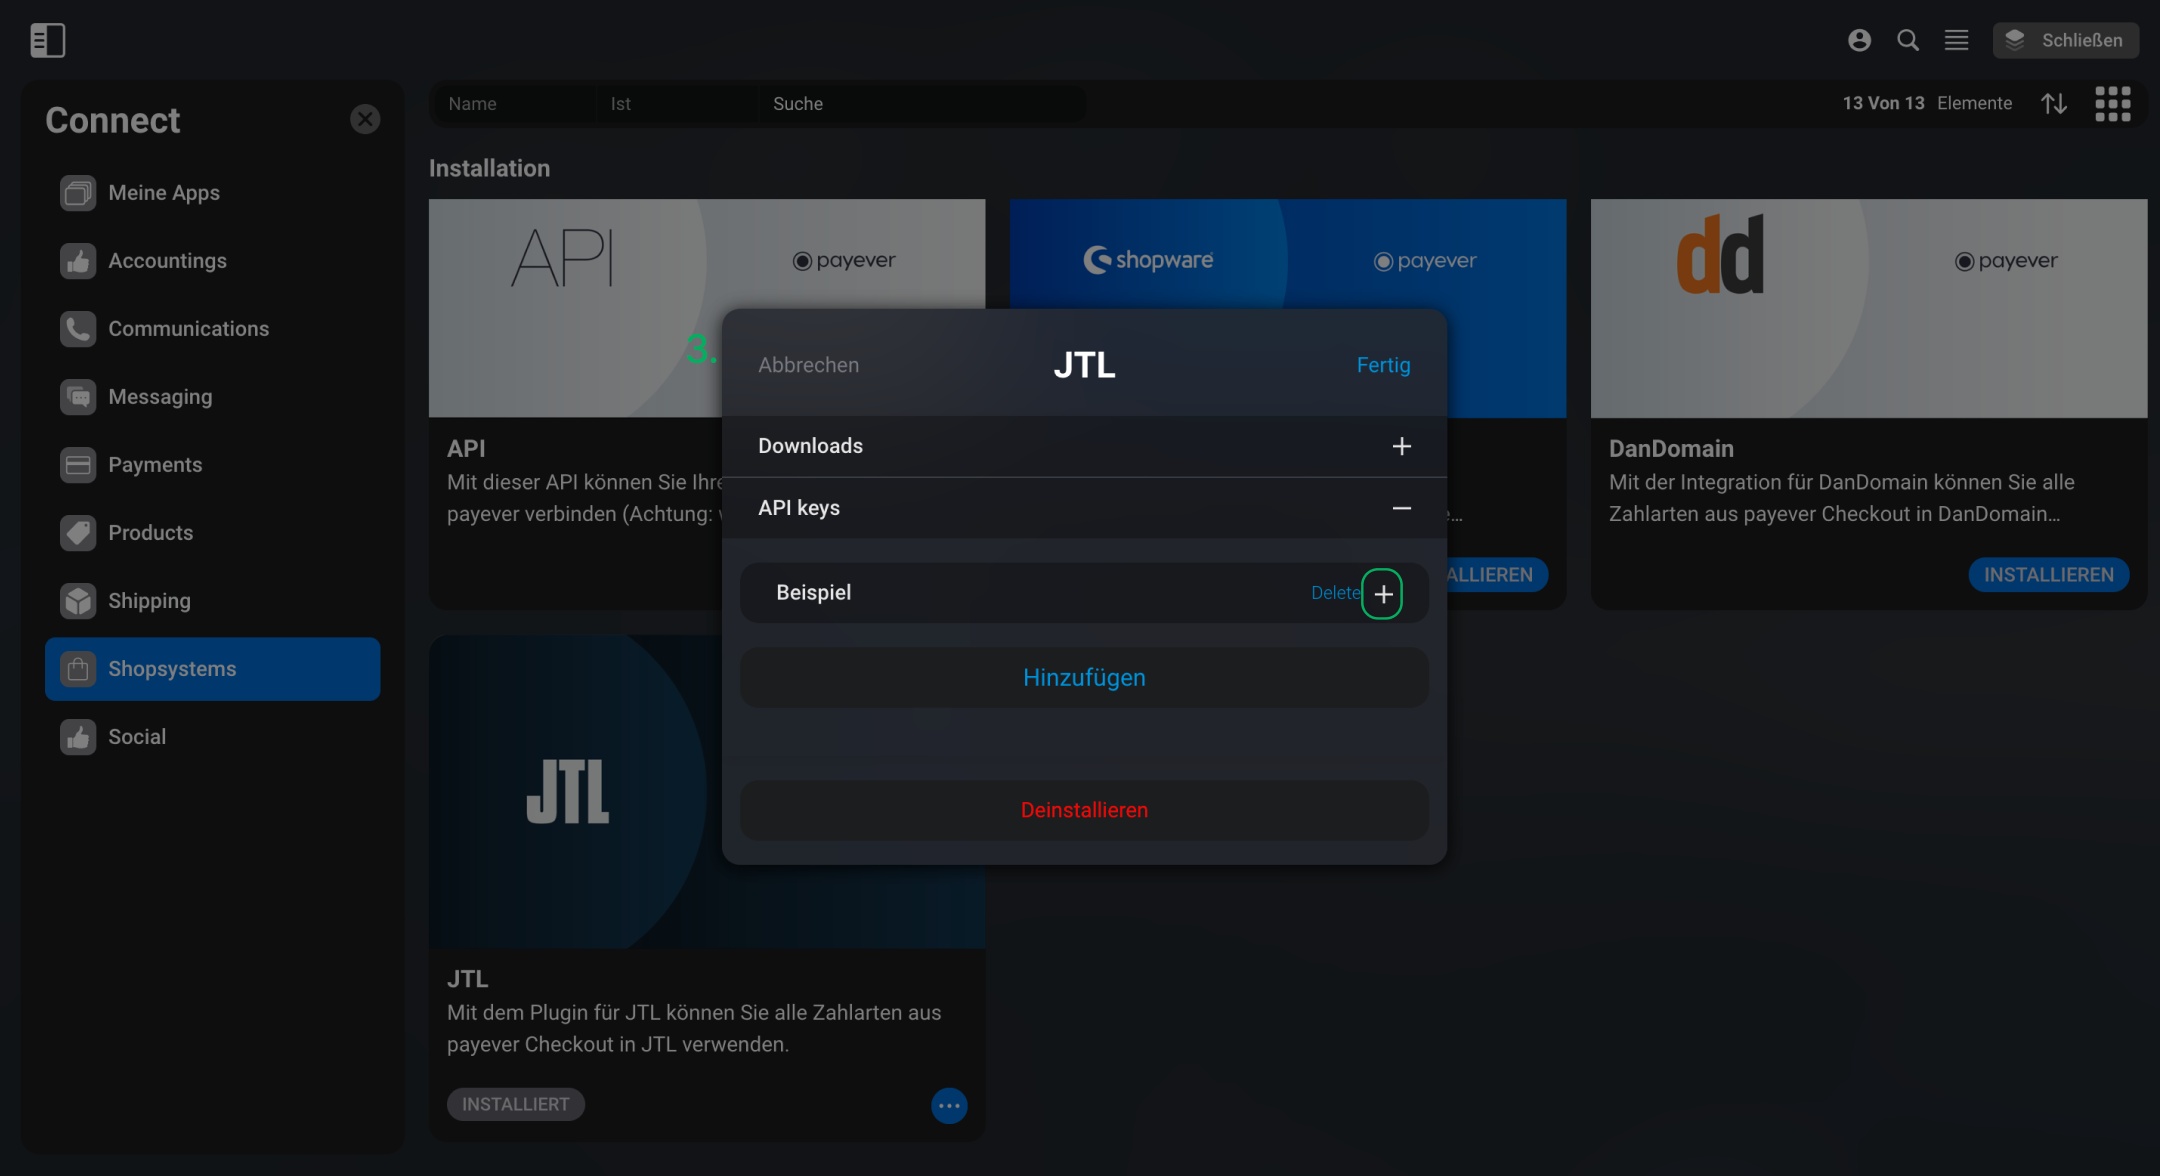This screenshot has width=2160, height=1176.
Task: Click the Products tag icon
Action: click(x=78, y=533)
